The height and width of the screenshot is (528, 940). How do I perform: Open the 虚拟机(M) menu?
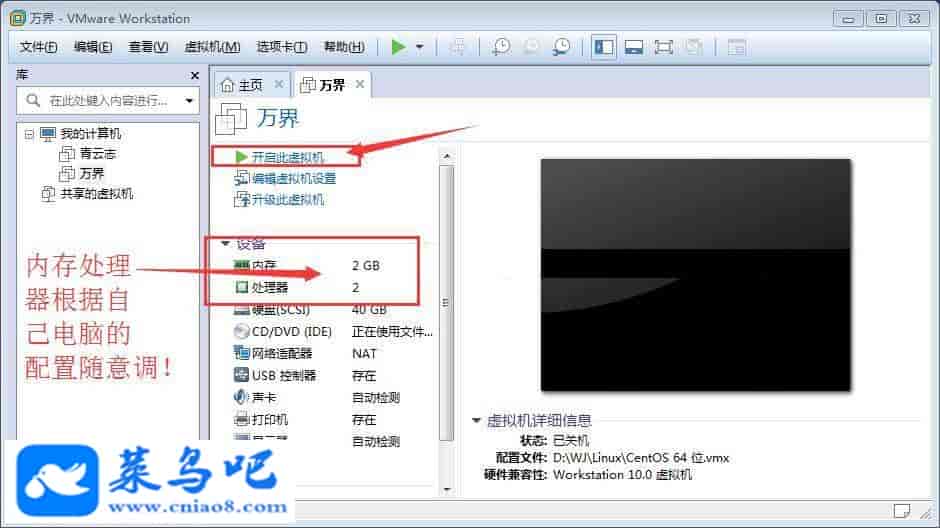(x=212, y=47)
